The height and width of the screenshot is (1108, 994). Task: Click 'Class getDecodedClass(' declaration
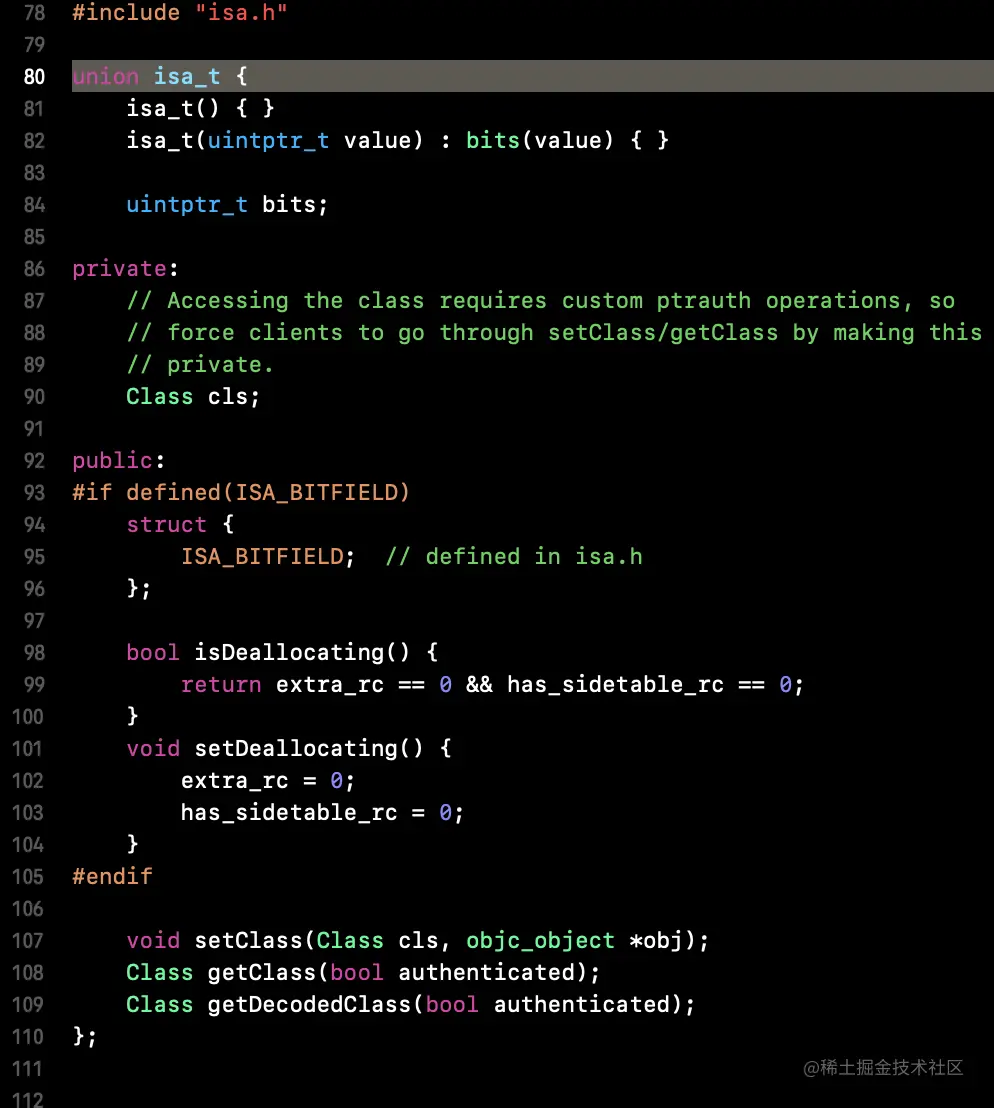tap(275, 1004)
